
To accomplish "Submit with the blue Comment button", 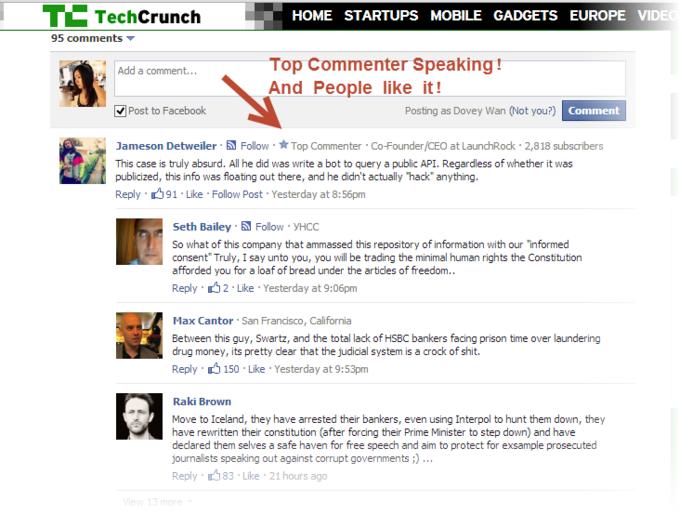I will [594, 111].
